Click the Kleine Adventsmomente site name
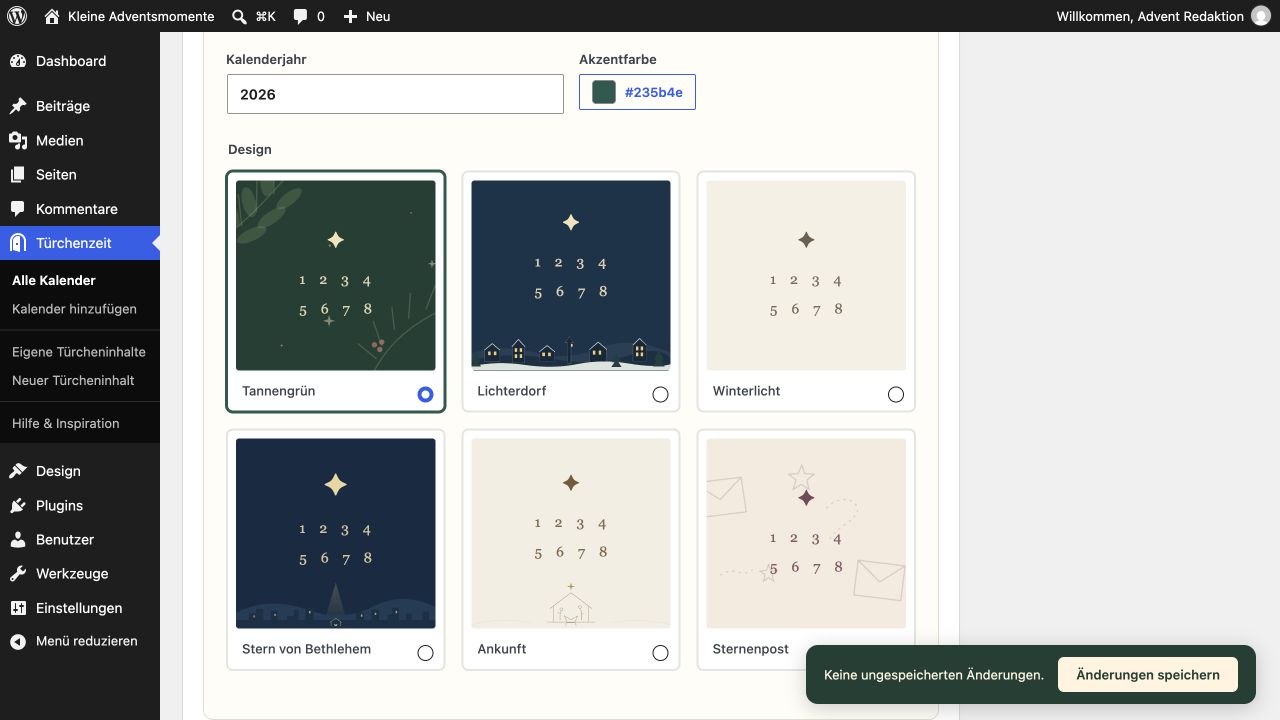Screen dimensions: 1280x720 coord(141,16)
